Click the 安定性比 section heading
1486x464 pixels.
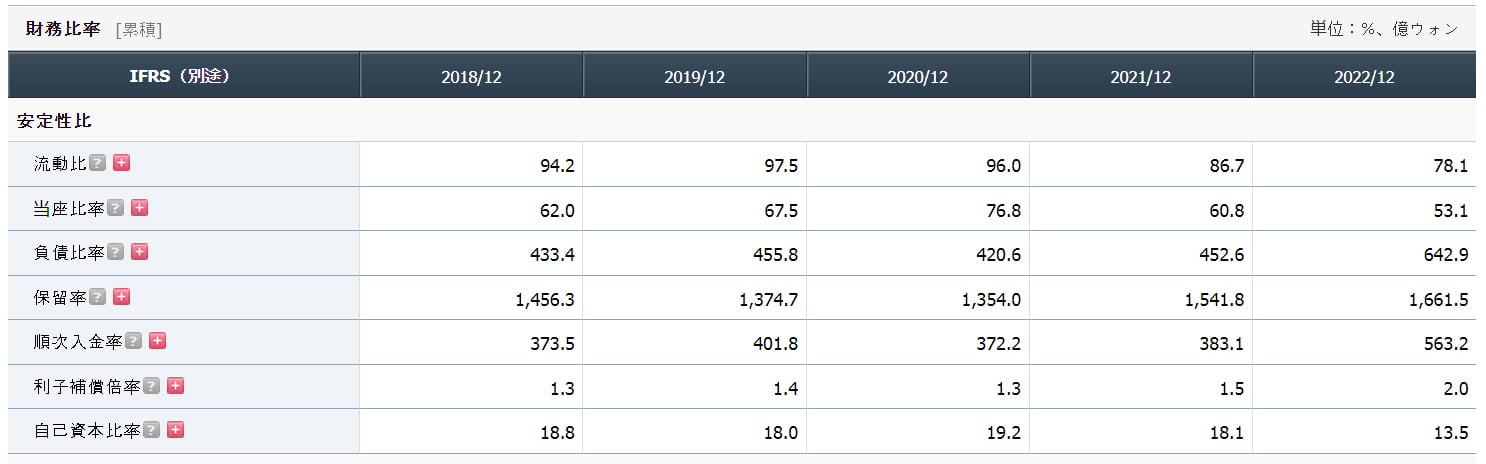(x=54, y=121)
